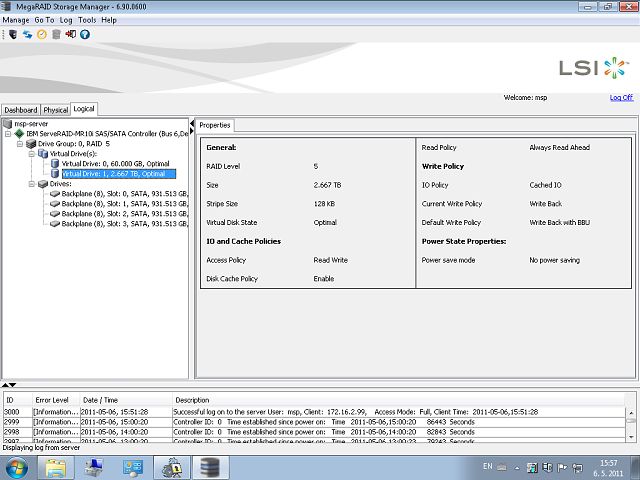Select log entry with ID 2999

(314, 422)
